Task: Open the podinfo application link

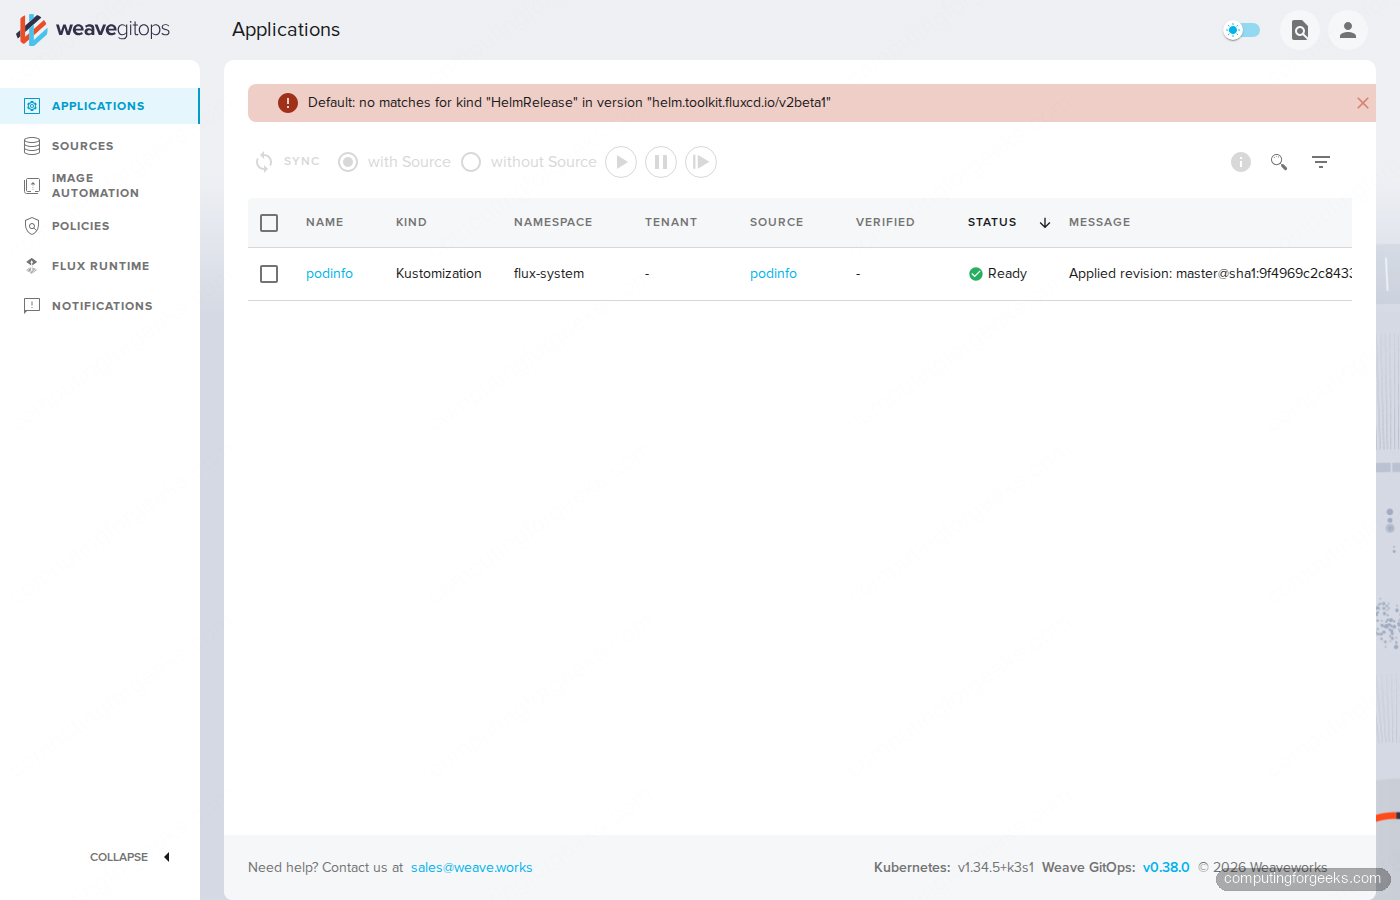Action: click(x=329, y=273)
